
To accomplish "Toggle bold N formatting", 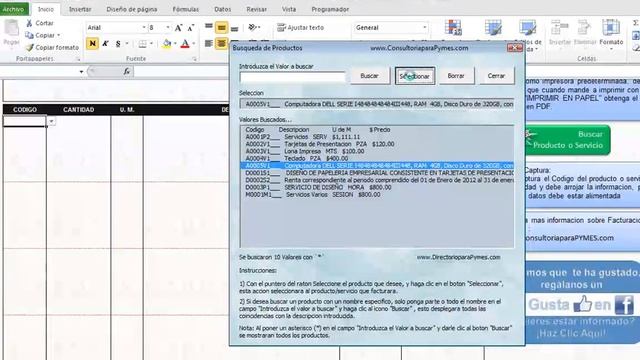I will [93, 43].
